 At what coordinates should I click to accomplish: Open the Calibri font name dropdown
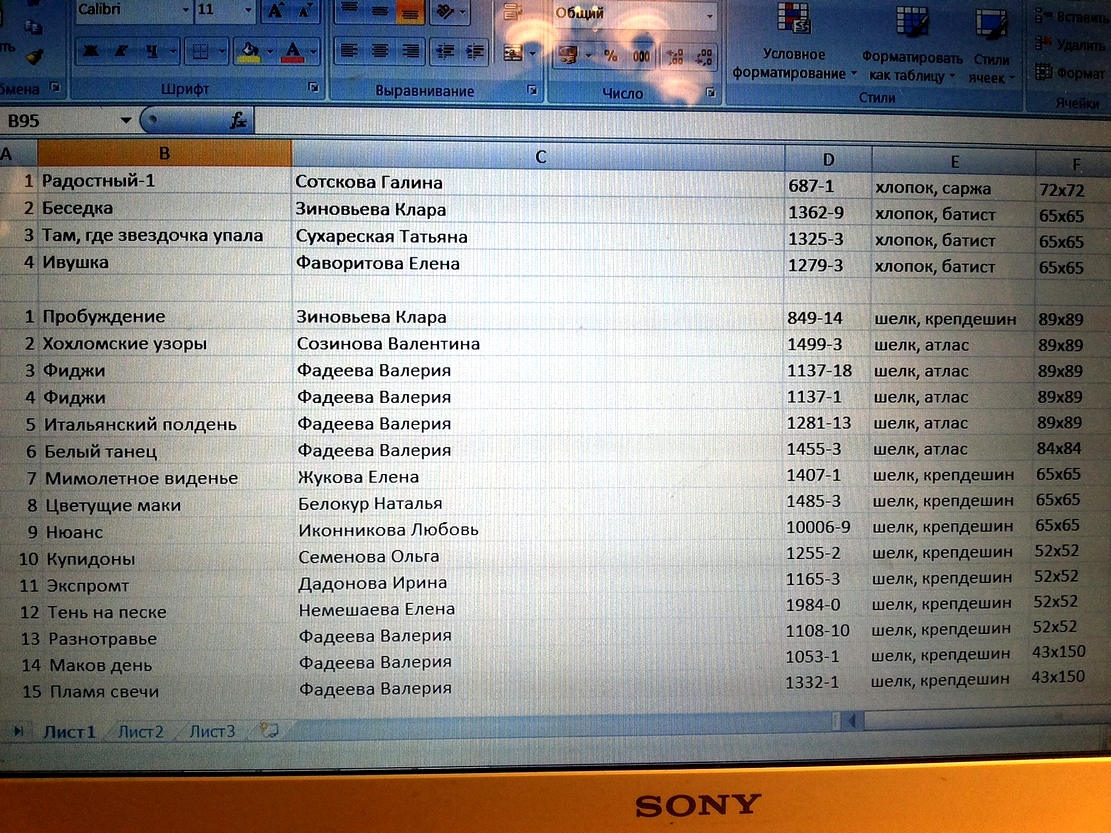click(184, 11)
